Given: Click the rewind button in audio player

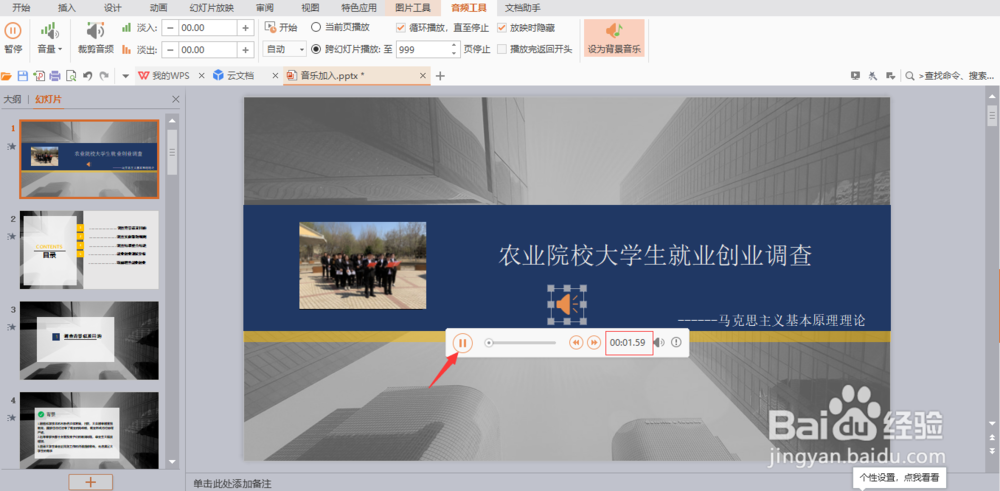Looking at the screenshot, I should 576,343.
